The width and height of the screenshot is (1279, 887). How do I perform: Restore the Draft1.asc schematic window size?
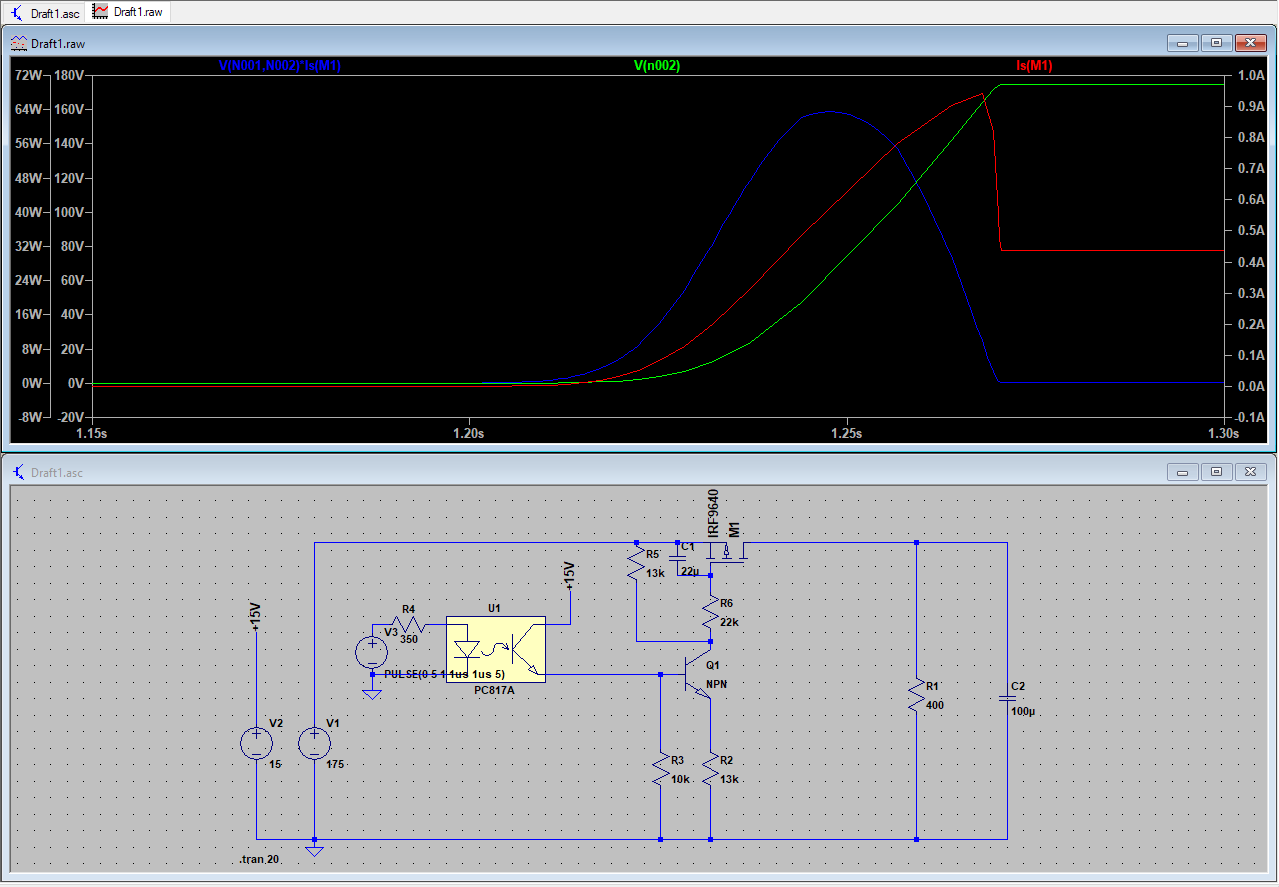click(x=1216, y=472)
